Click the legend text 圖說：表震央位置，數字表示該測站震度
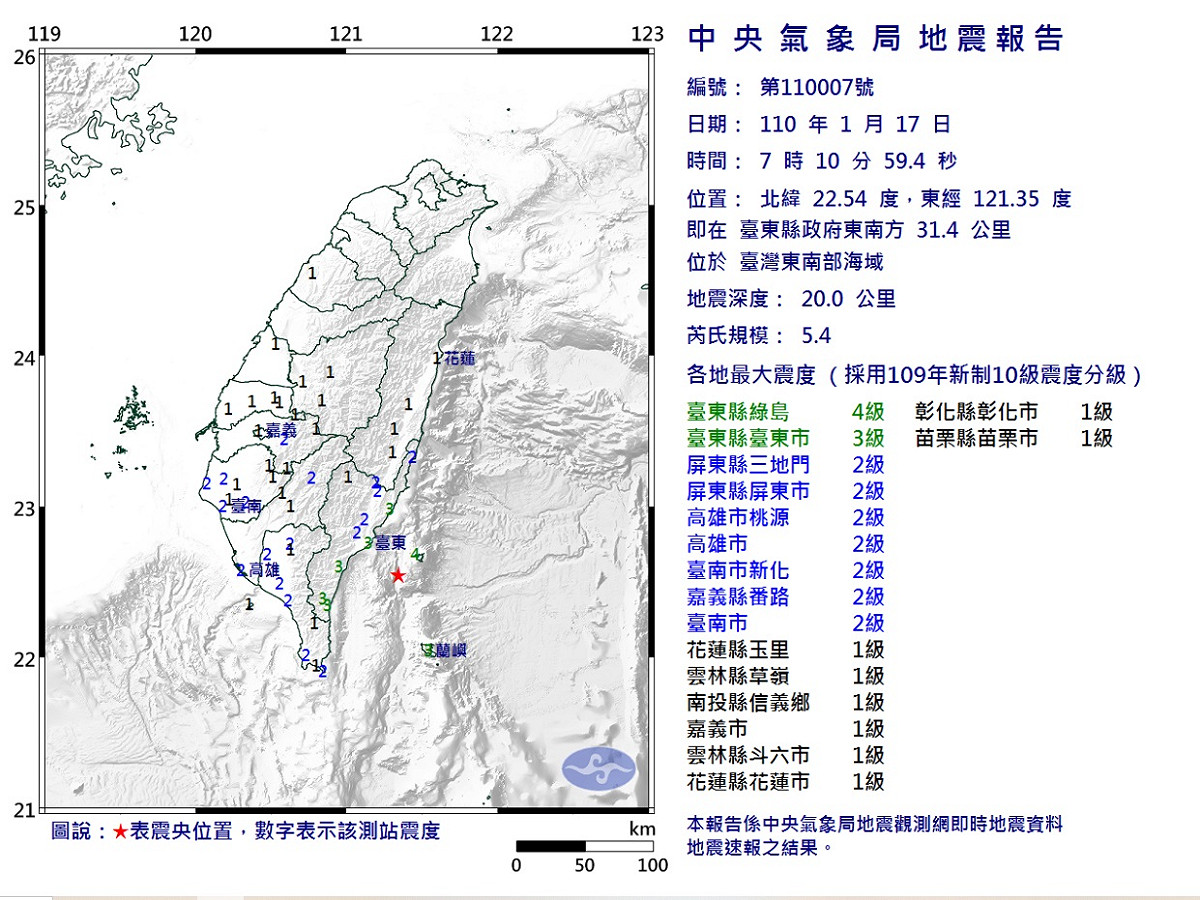This screenshot has width=1200, height=900. coord(245,832)
